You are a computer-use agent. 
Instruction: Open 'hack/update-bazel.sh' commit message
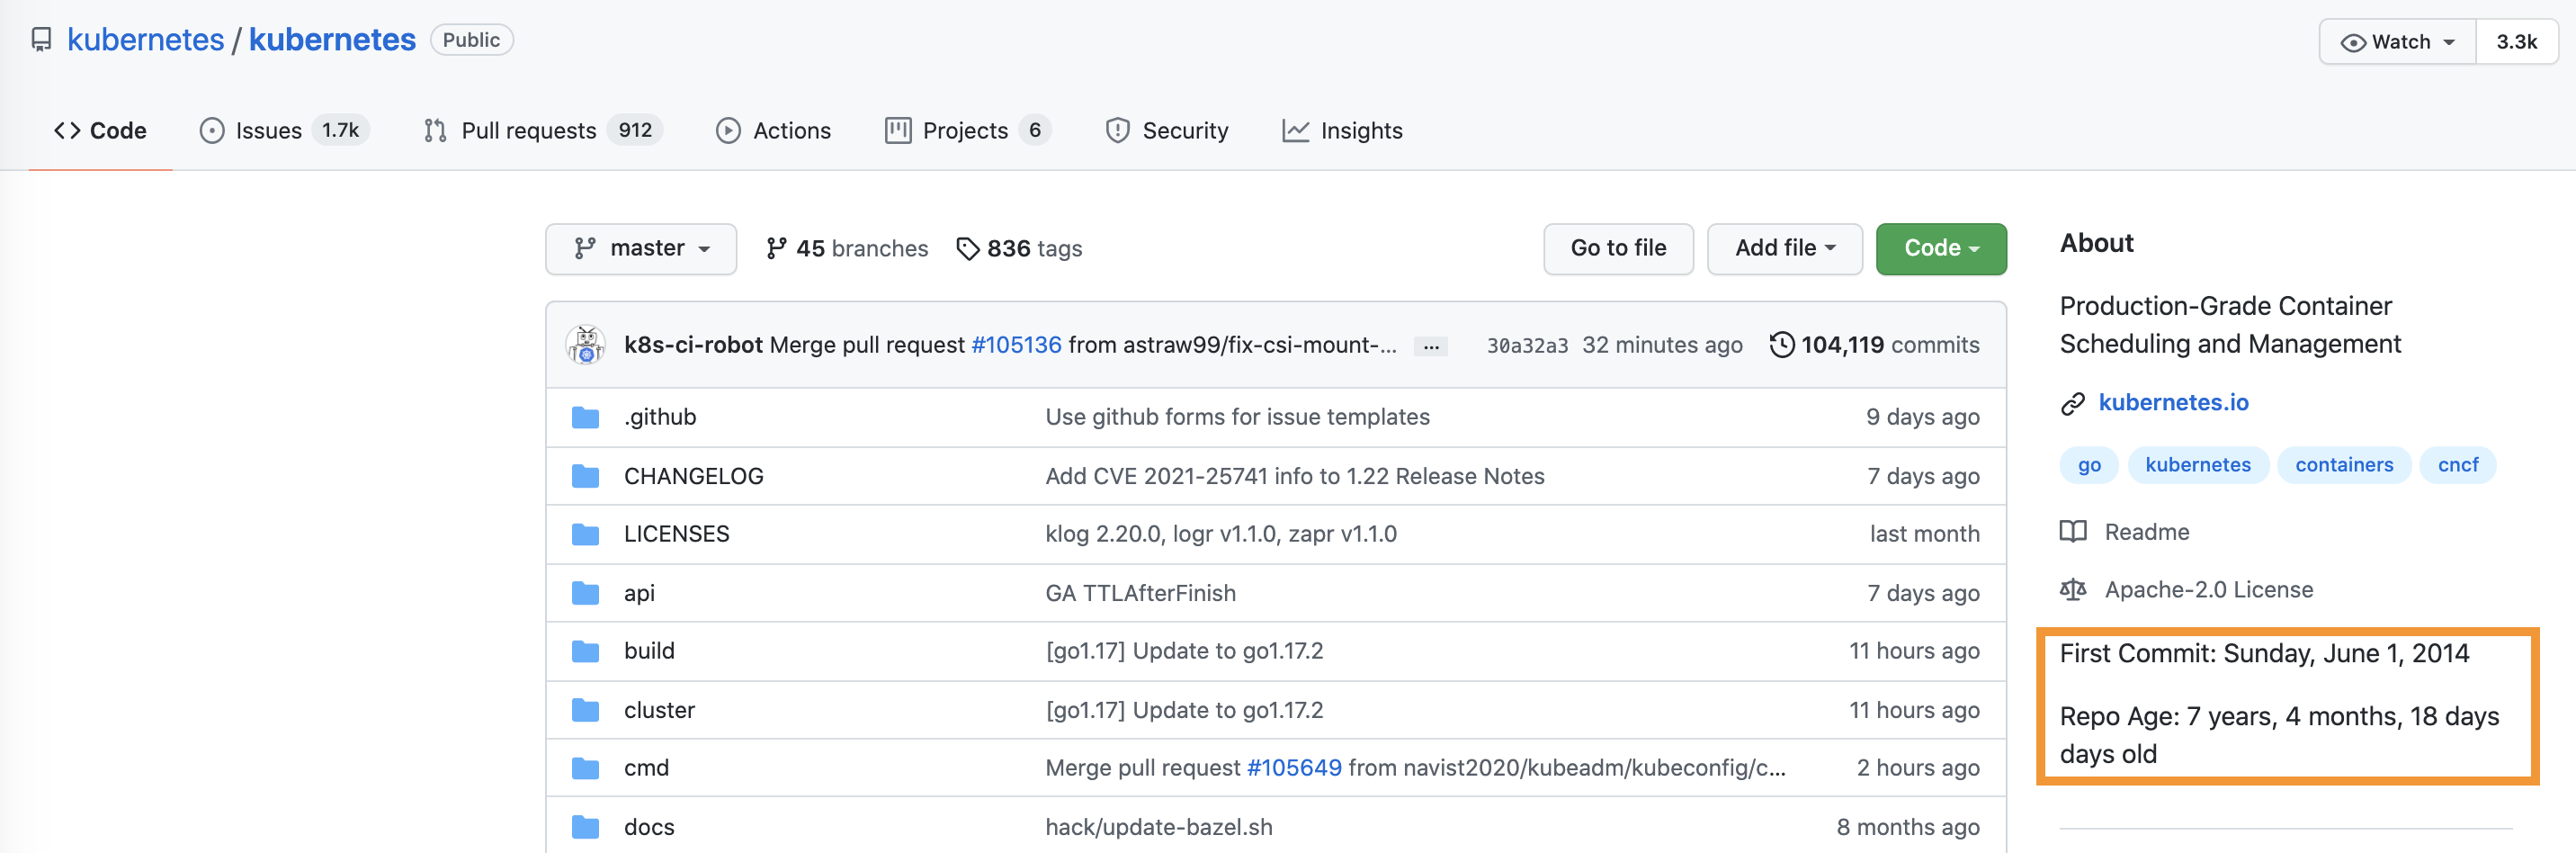click(1158, 827)
